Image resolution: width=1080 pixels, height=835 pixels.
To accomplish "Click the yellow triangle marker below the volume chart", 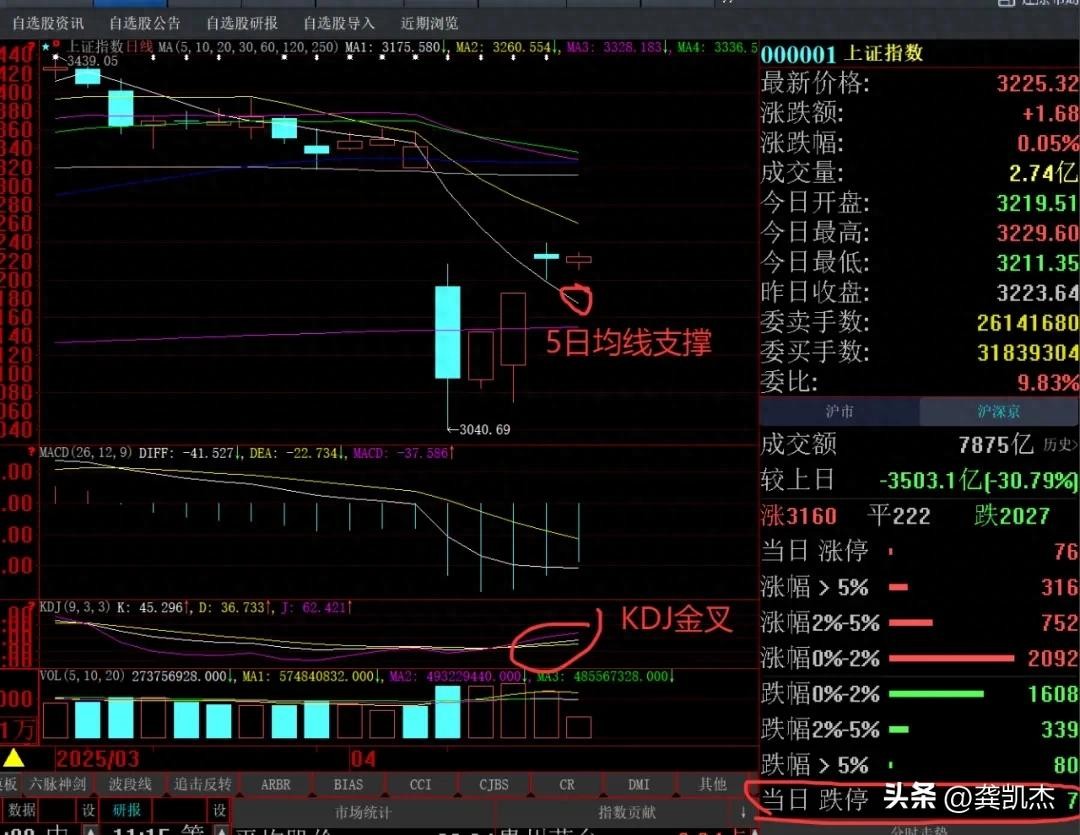I will (13, 757).
